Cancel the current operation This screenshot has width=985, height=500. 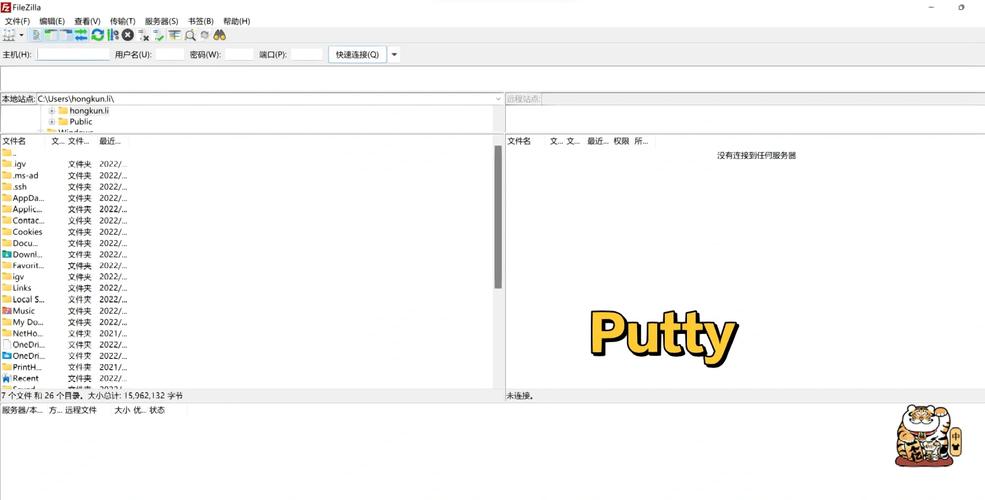point(128,35)
